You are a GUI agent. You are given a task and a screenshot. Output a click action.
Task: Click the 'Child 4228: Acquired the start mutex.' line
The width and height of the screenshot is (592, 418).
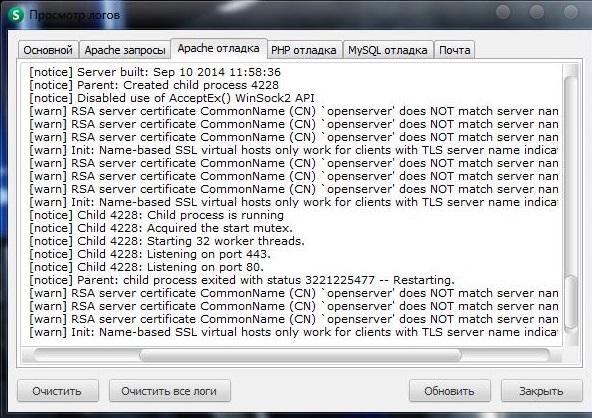(161, 228)
